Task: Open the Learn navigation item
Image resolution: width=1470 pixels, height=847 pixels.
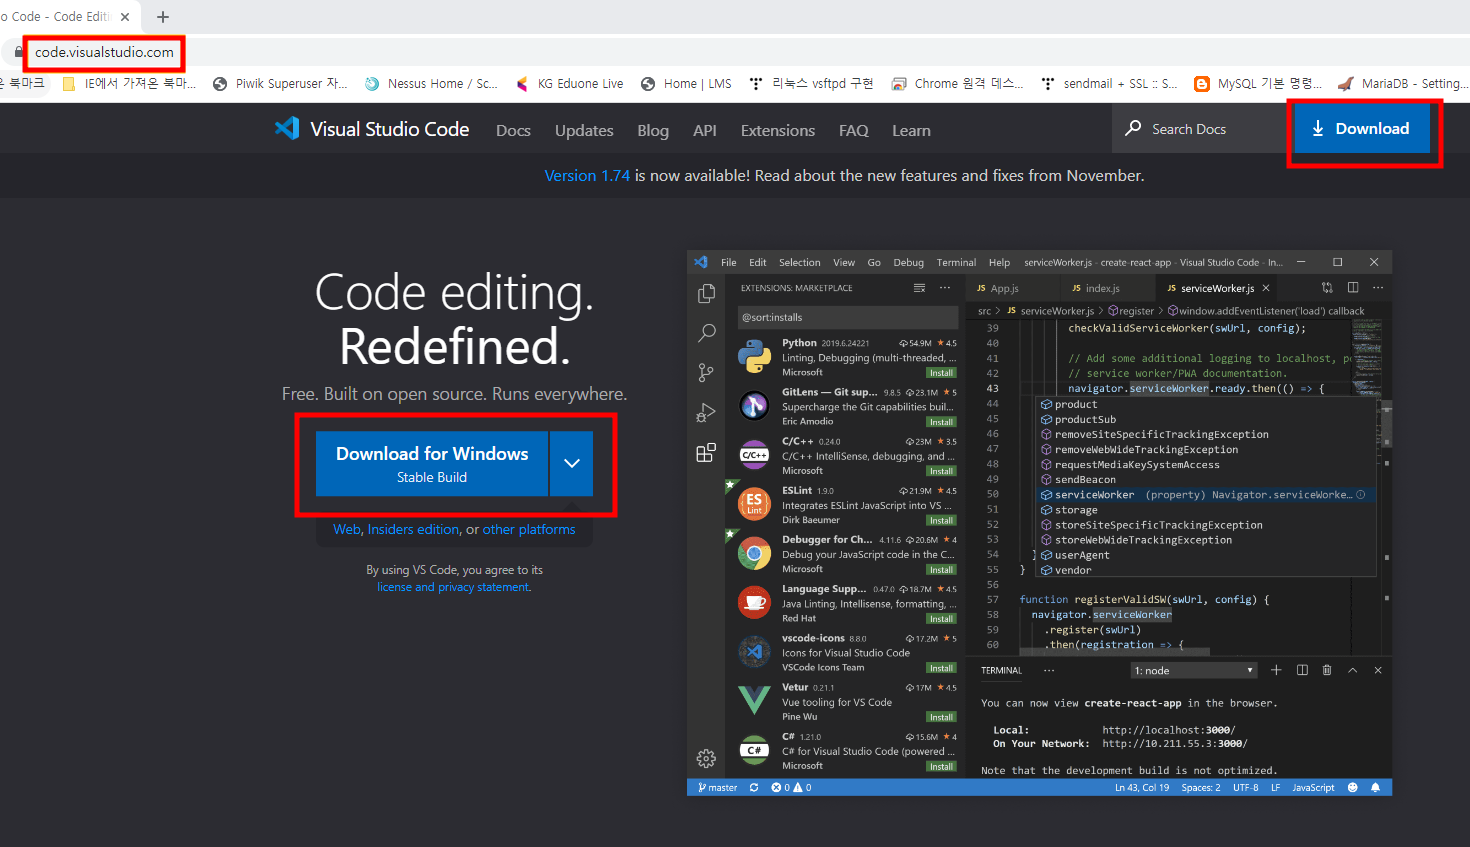Action: [911, 130]
